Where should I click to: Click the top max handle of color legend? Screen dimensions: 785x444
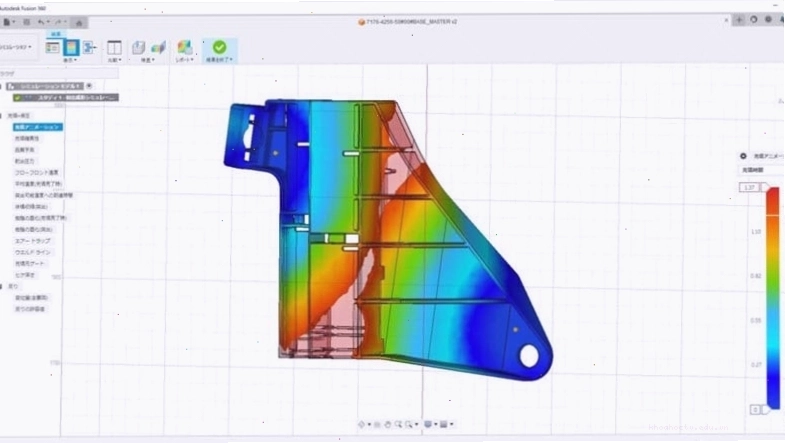(766, 187)
